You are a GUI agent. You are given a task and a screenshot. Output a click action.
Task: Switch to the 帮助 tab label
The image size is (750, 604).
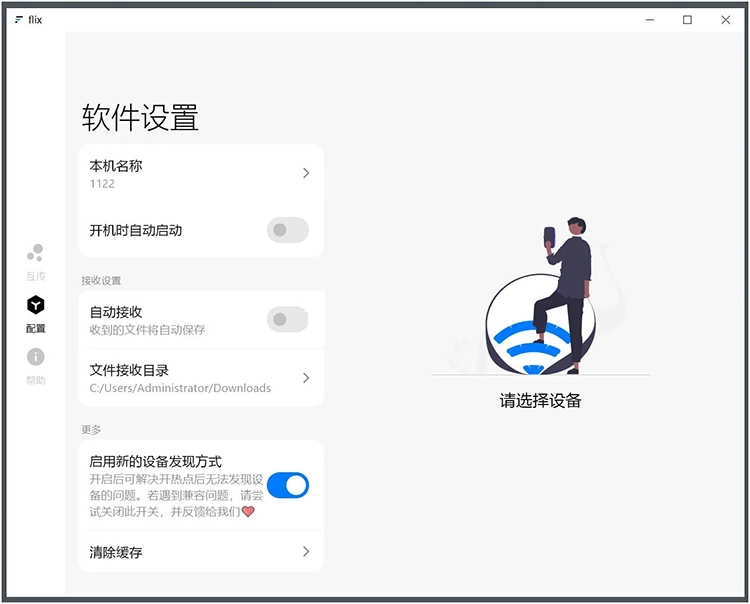35,380
